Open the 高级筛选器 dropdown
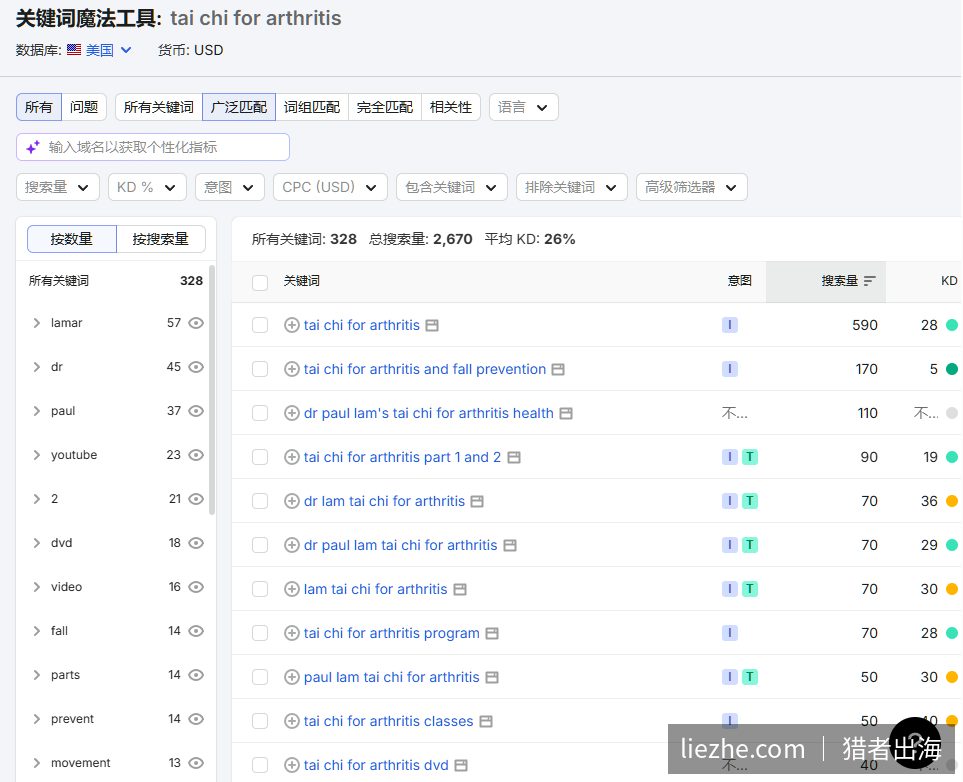The width and height of the screenshot is (963, 782). point(692,187)
